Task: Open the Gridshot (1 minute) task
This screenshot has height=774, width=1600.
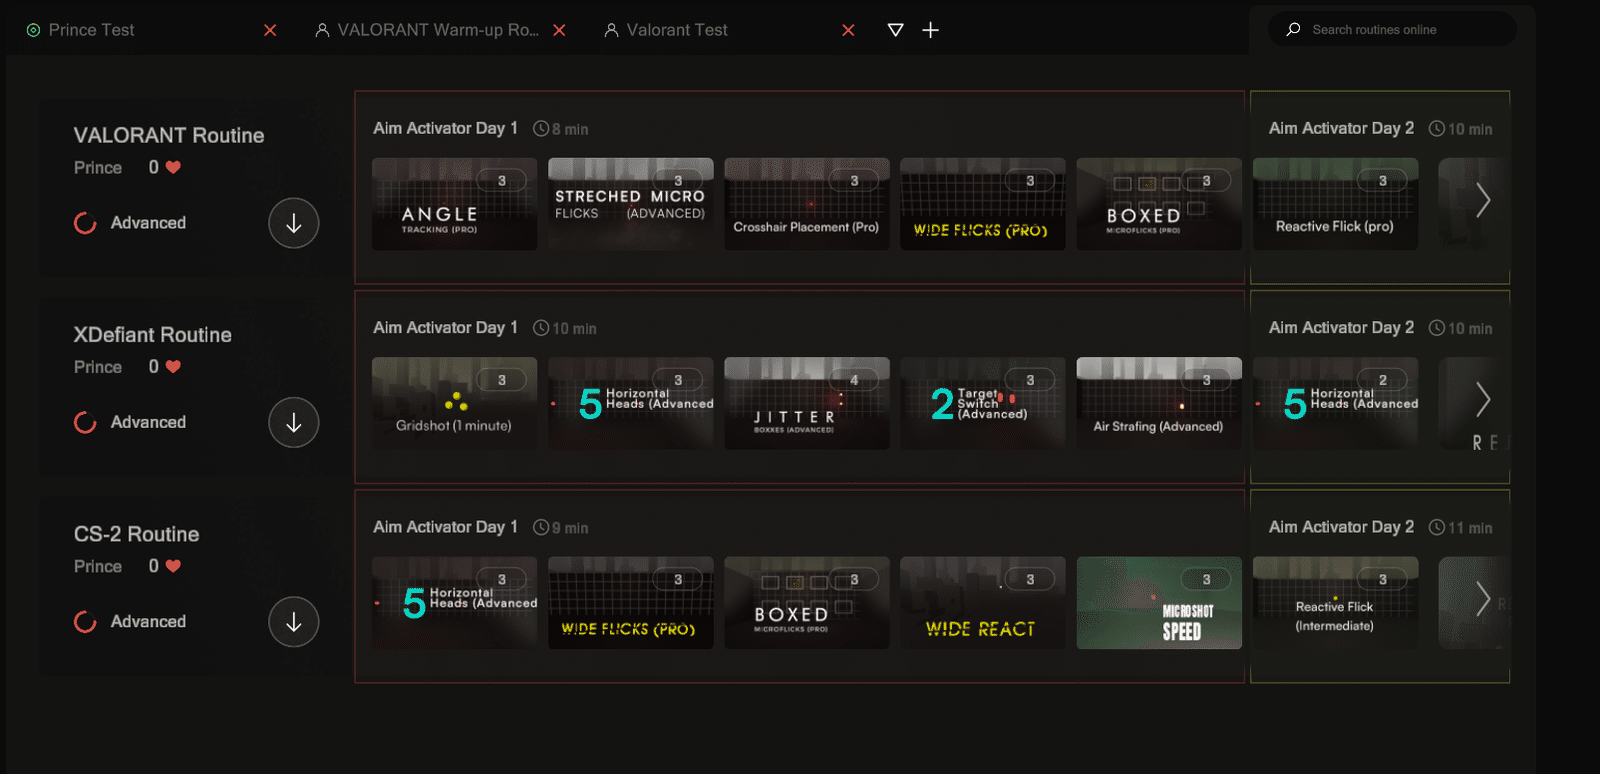Action: click(x=454, y=403)
